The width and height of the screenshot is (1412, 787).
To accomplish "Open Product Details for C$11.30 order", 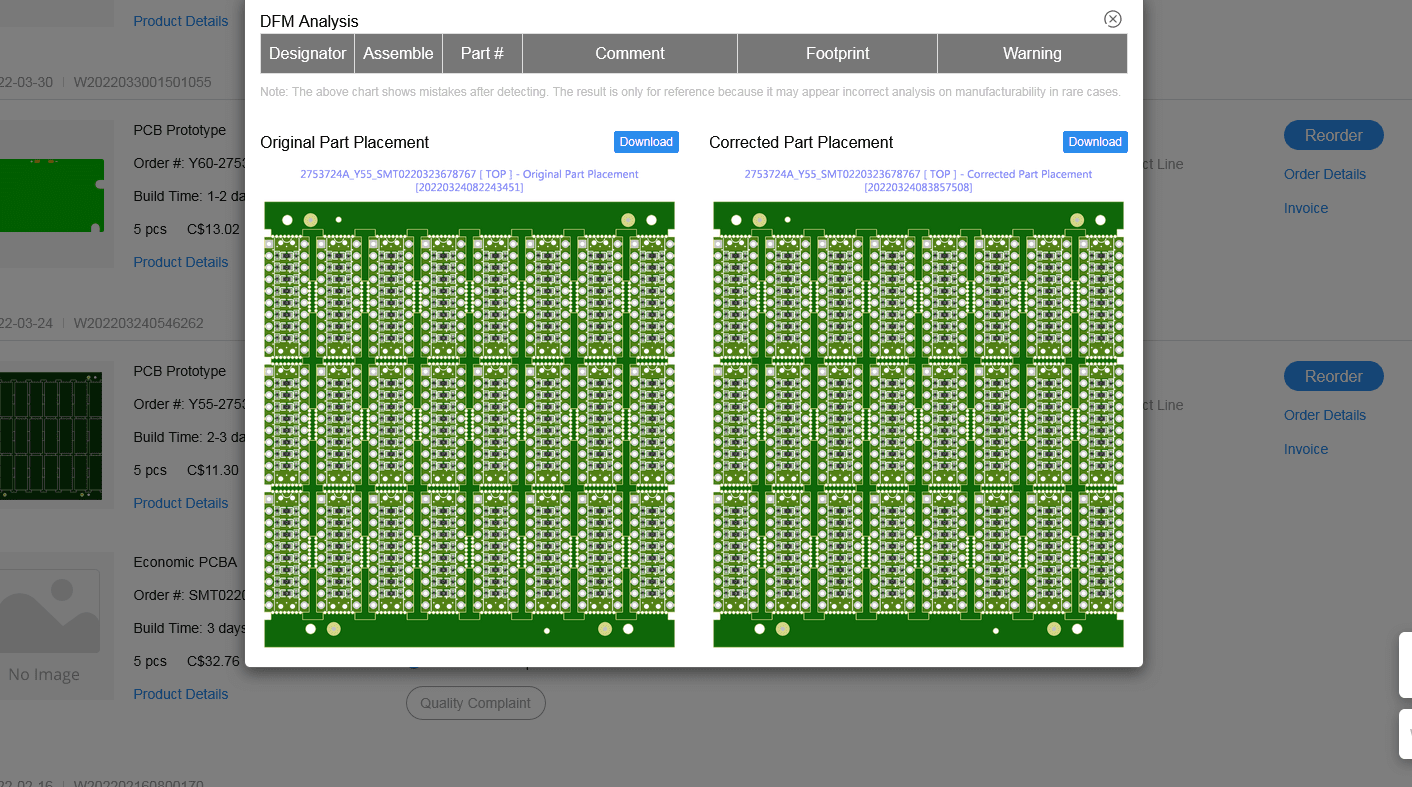I will (x=181, y=503).
